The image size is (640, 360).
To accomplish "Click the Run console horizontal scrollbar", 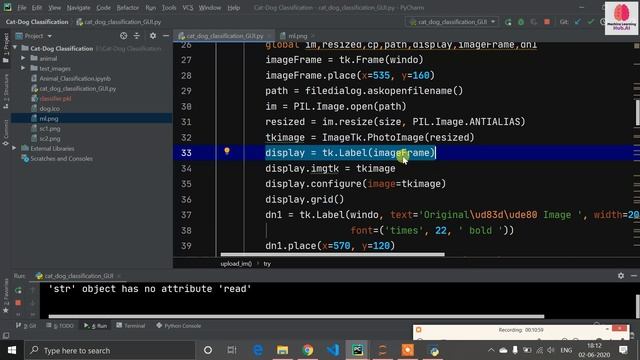I will [x=296, y=316].
